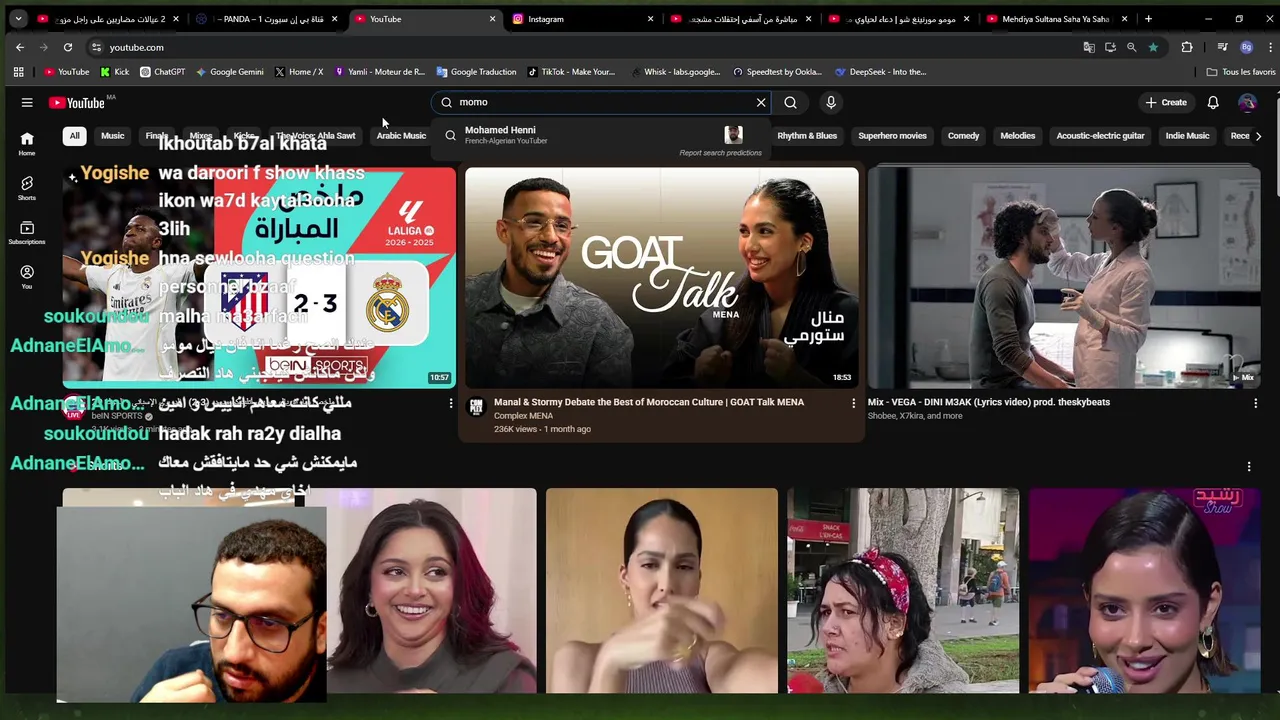Select the Comedy filter chip

click(x=963, y=136)
